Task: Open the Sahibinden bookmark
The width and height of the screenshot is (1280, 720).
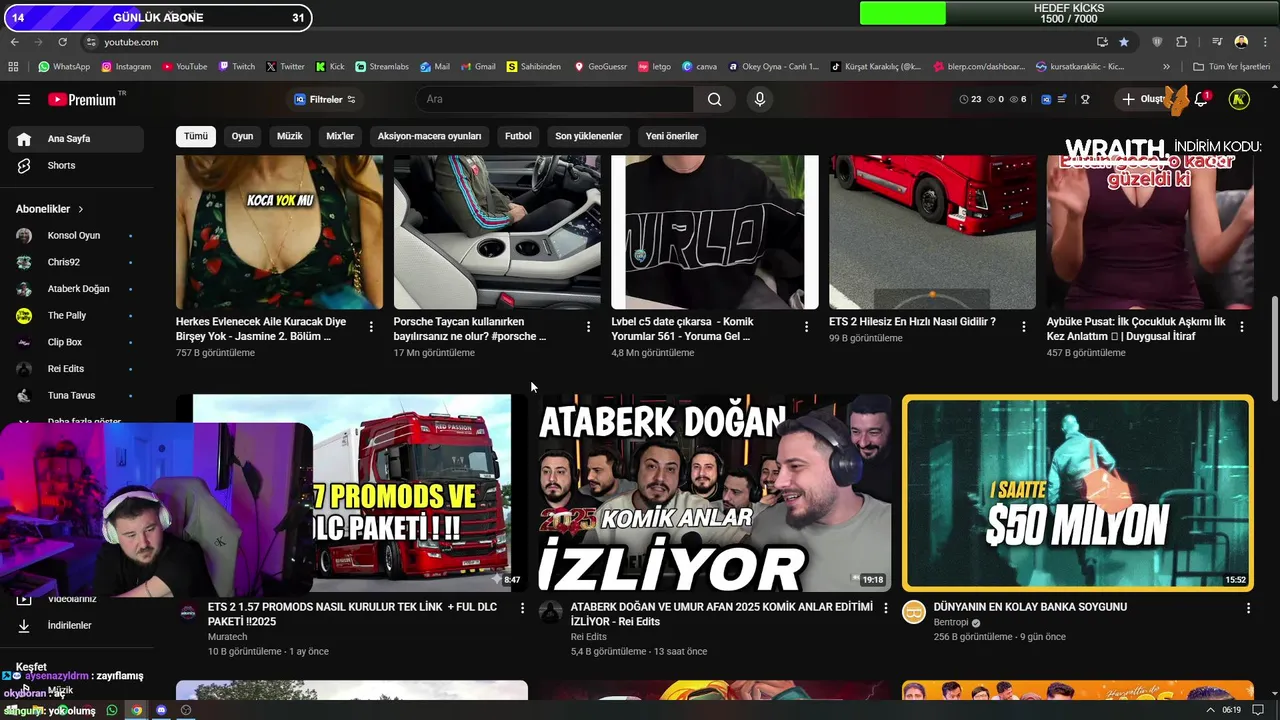Action: [x=534, y=67]
